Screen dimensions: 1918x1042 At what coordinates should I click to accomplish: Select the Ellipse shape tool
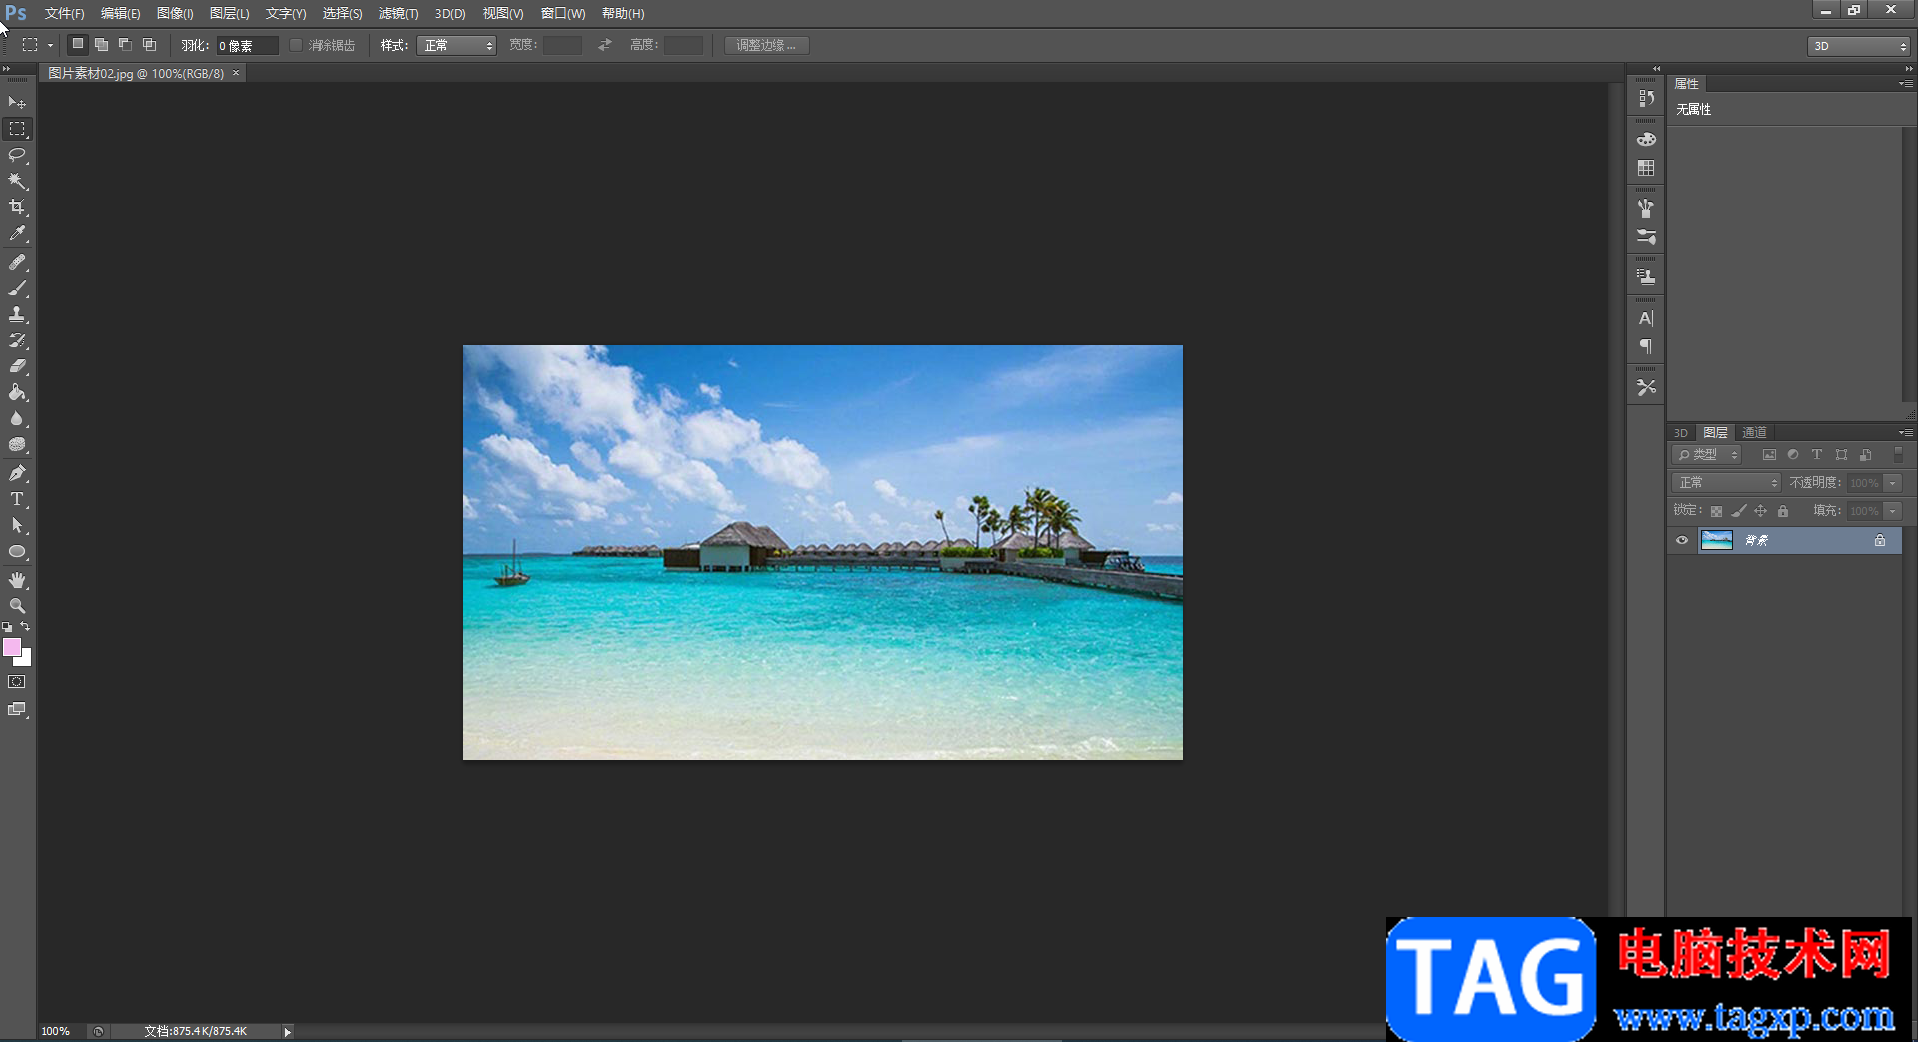[17, 552]
